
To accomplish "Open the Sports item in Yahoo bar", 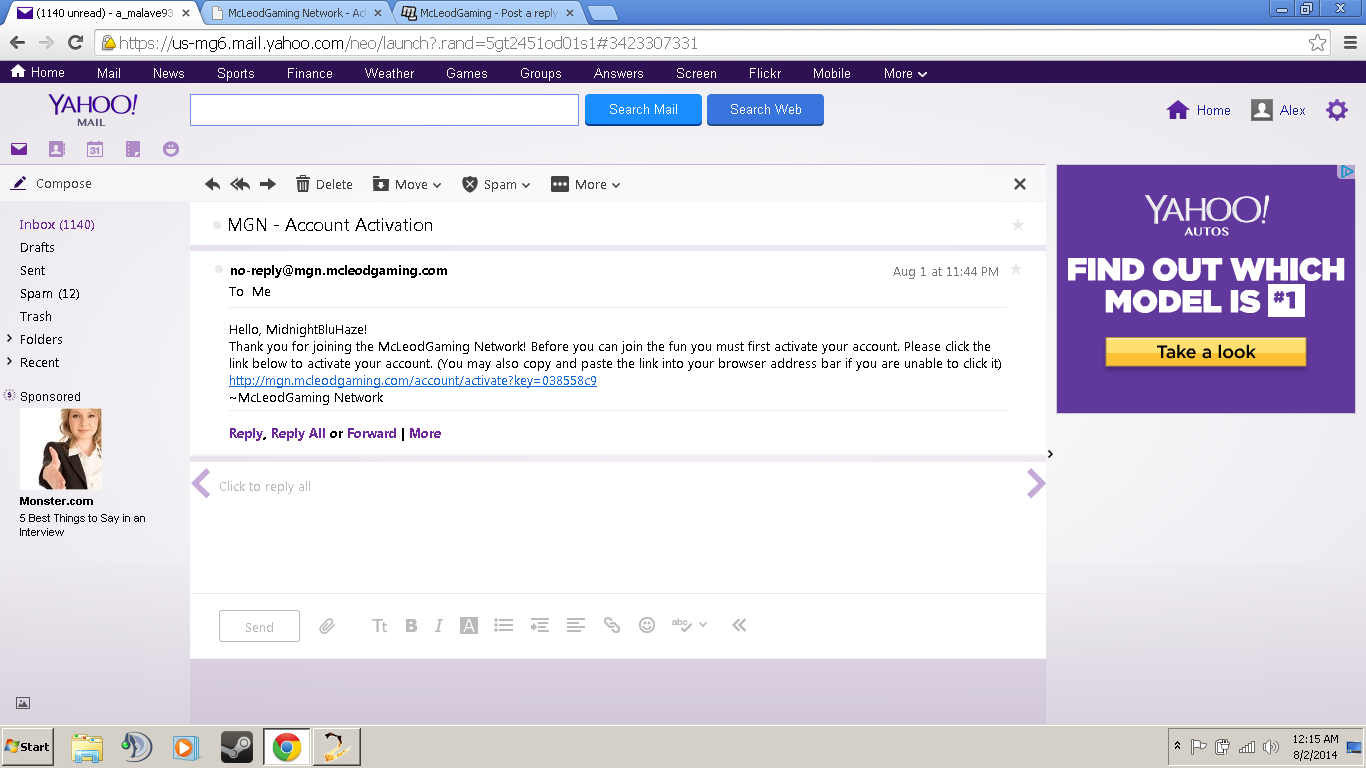I will [x=236, y=73].
